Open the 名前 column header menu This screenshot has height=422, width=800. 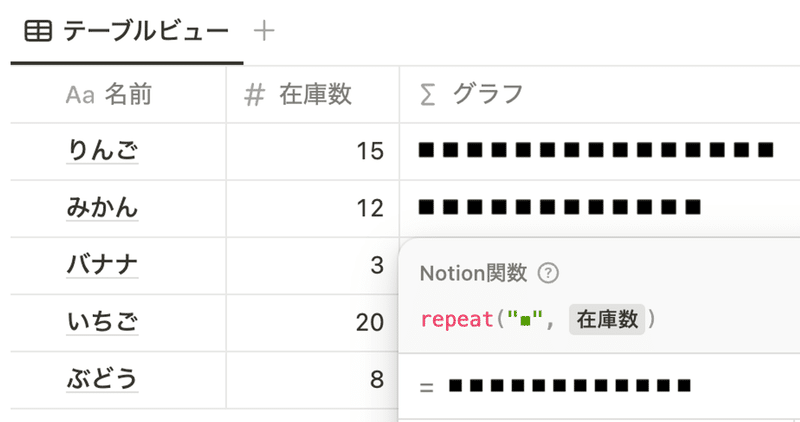[x=118, y=95]
